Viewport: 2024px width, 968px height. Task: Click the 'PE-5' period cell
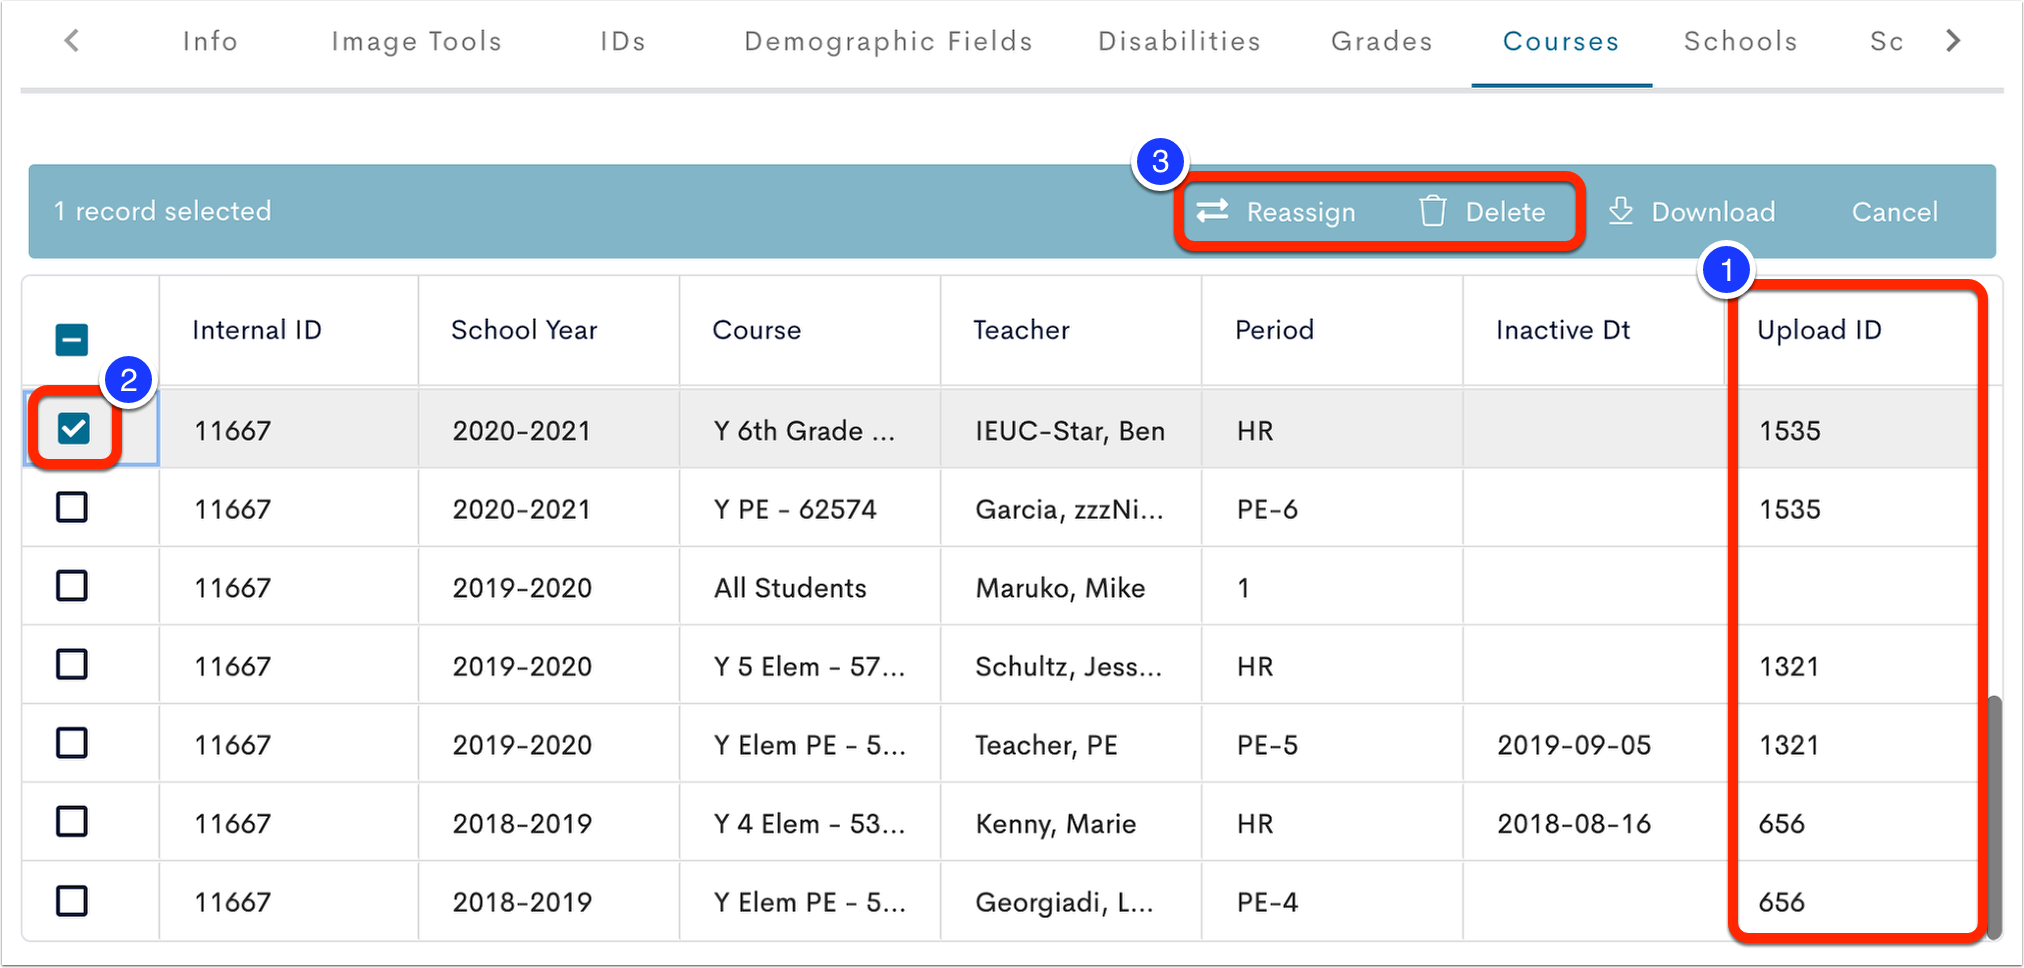tap(1267, 745)
